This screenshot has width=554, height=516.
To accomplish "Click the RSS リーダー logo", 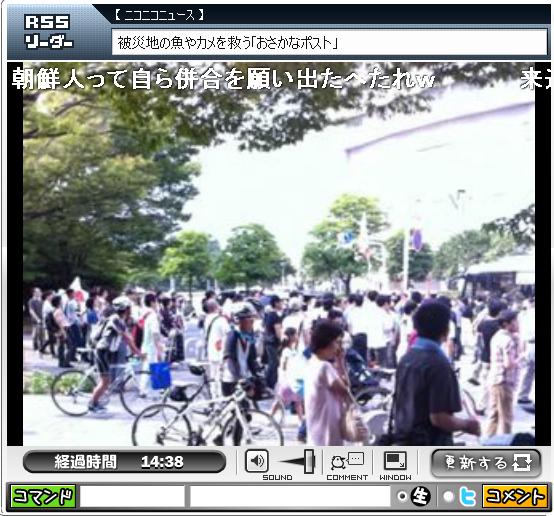I will click(x=48, y=32).
